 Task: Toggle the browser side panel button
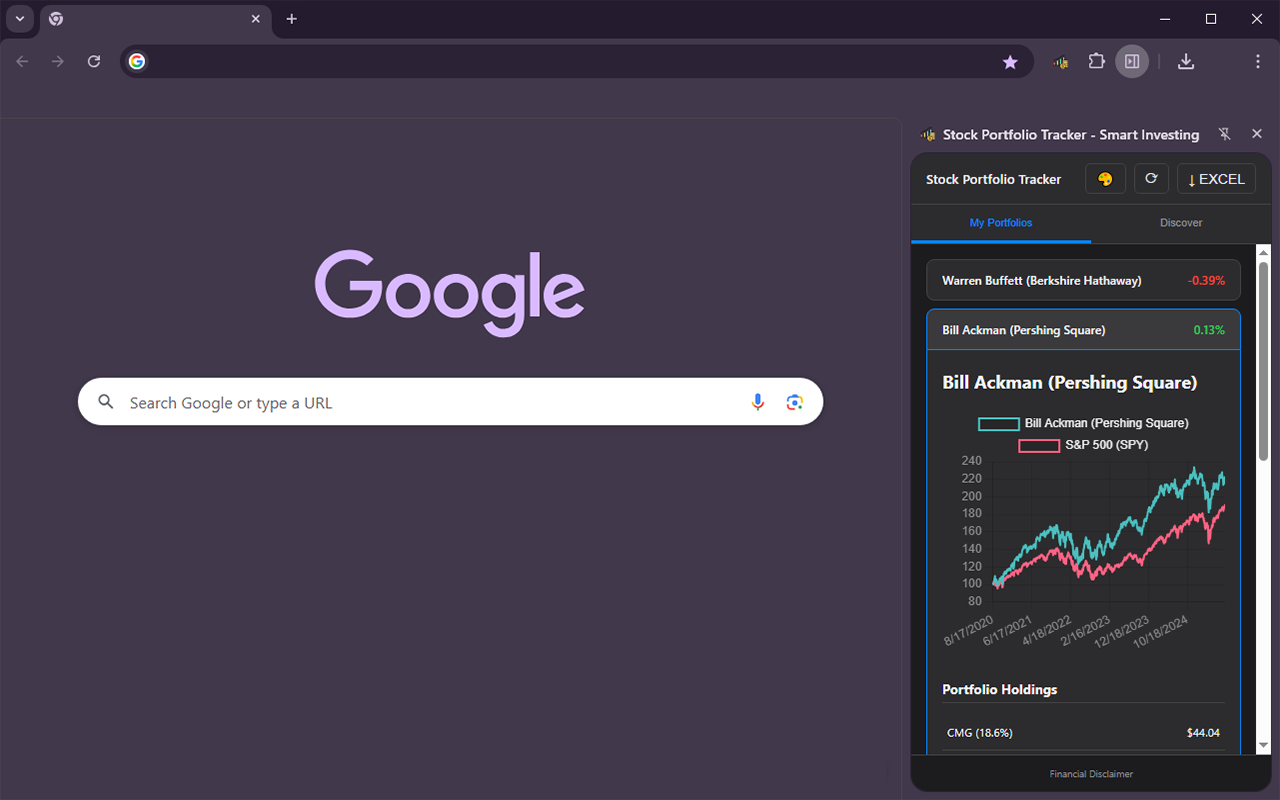(x=1132, y=62)
